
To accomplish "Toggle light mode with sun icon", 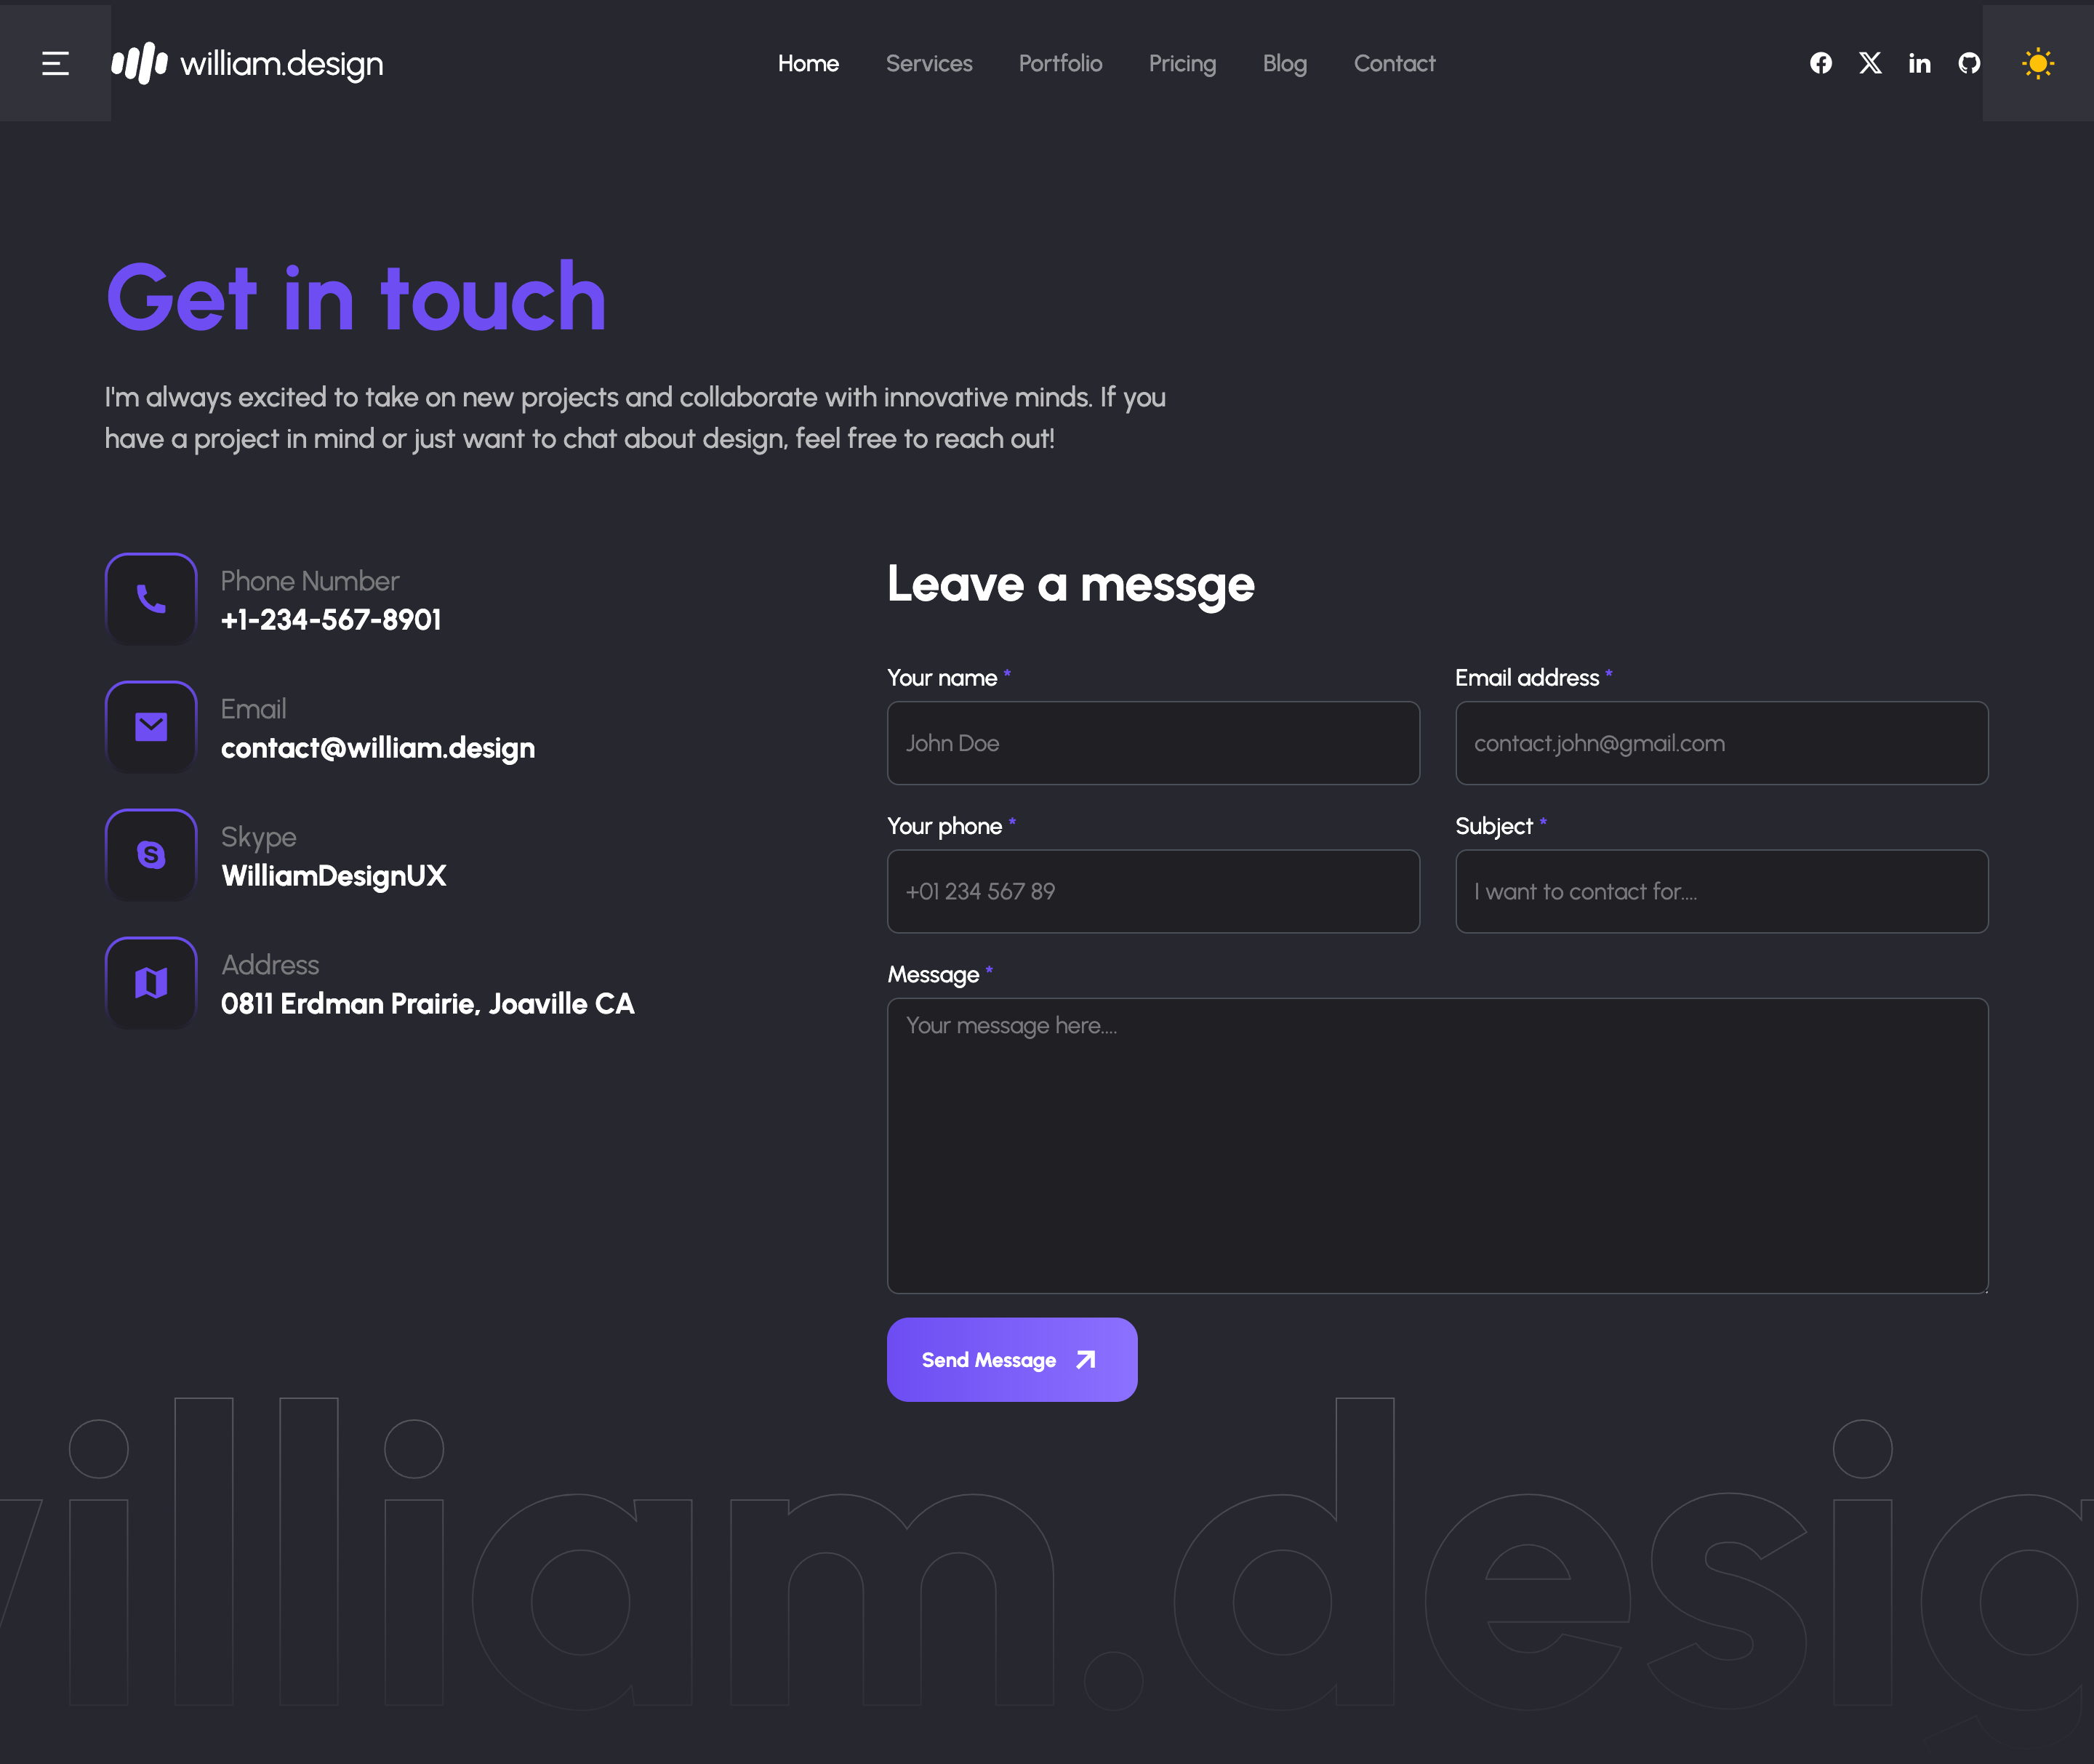I will pos(2037,63).
